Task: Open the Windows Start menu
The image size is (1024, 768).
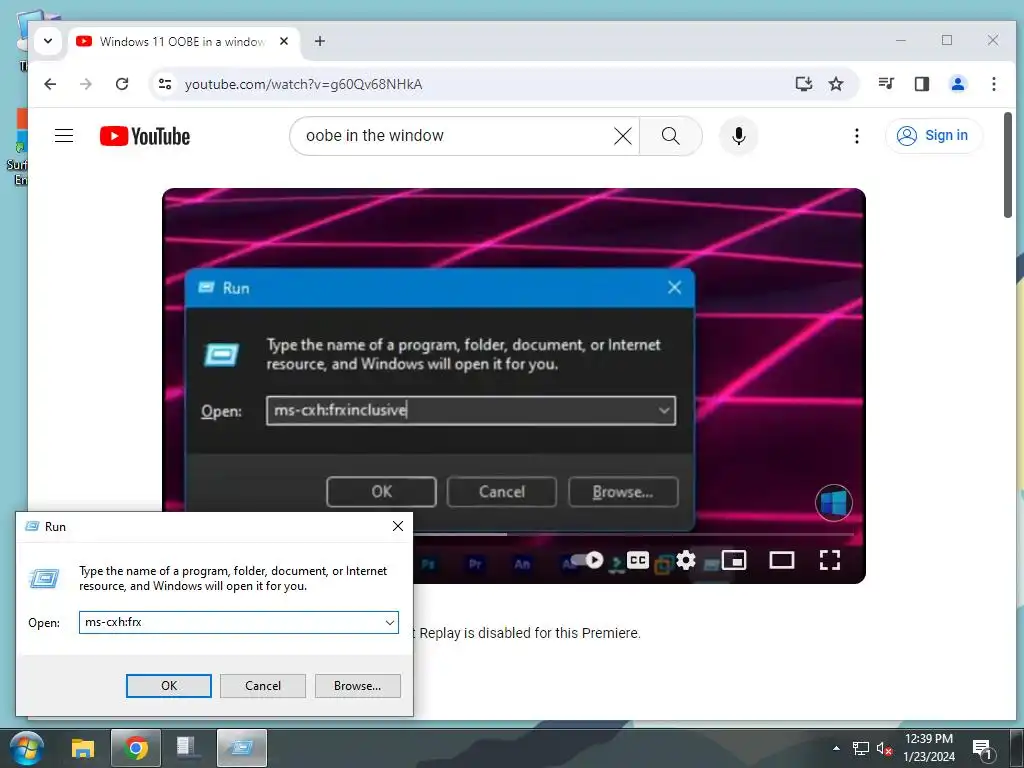Action: coord(27,748)
